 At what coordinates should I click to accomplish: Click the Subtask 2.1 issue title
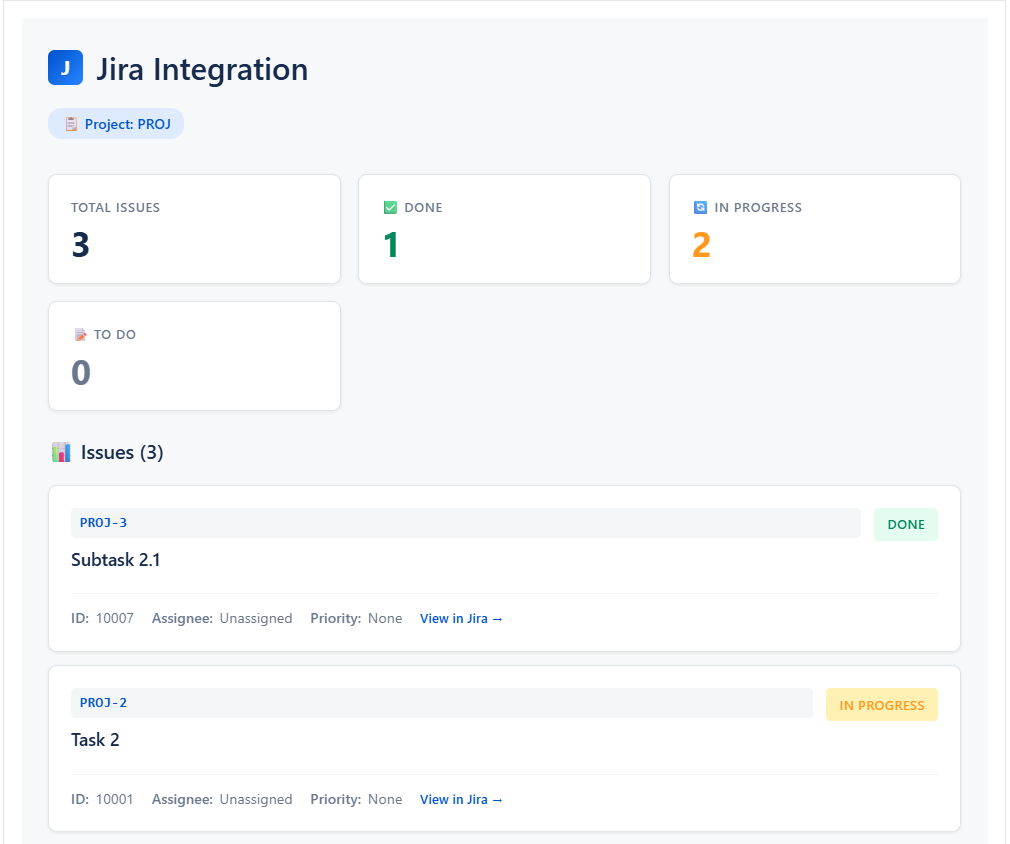click(x=115, y=559)
